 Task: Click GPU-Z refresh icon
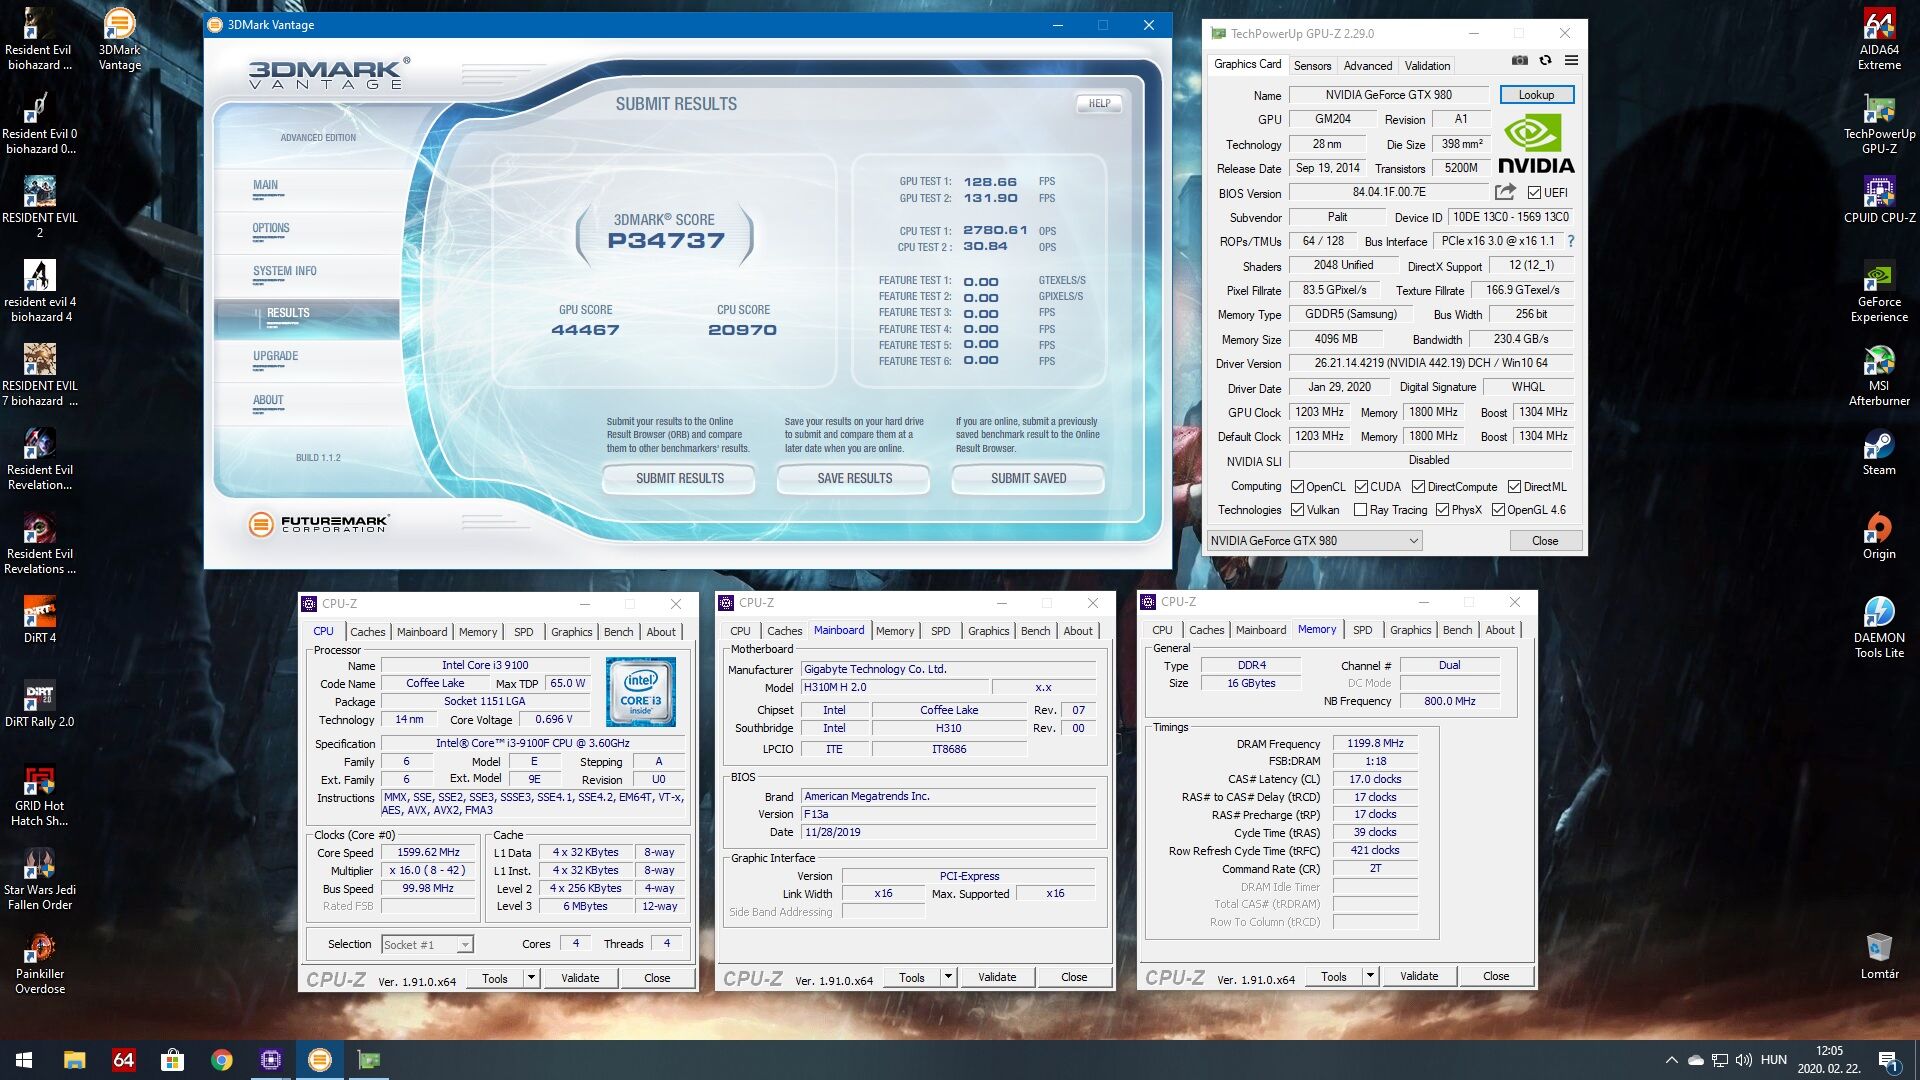[1545, 61]
